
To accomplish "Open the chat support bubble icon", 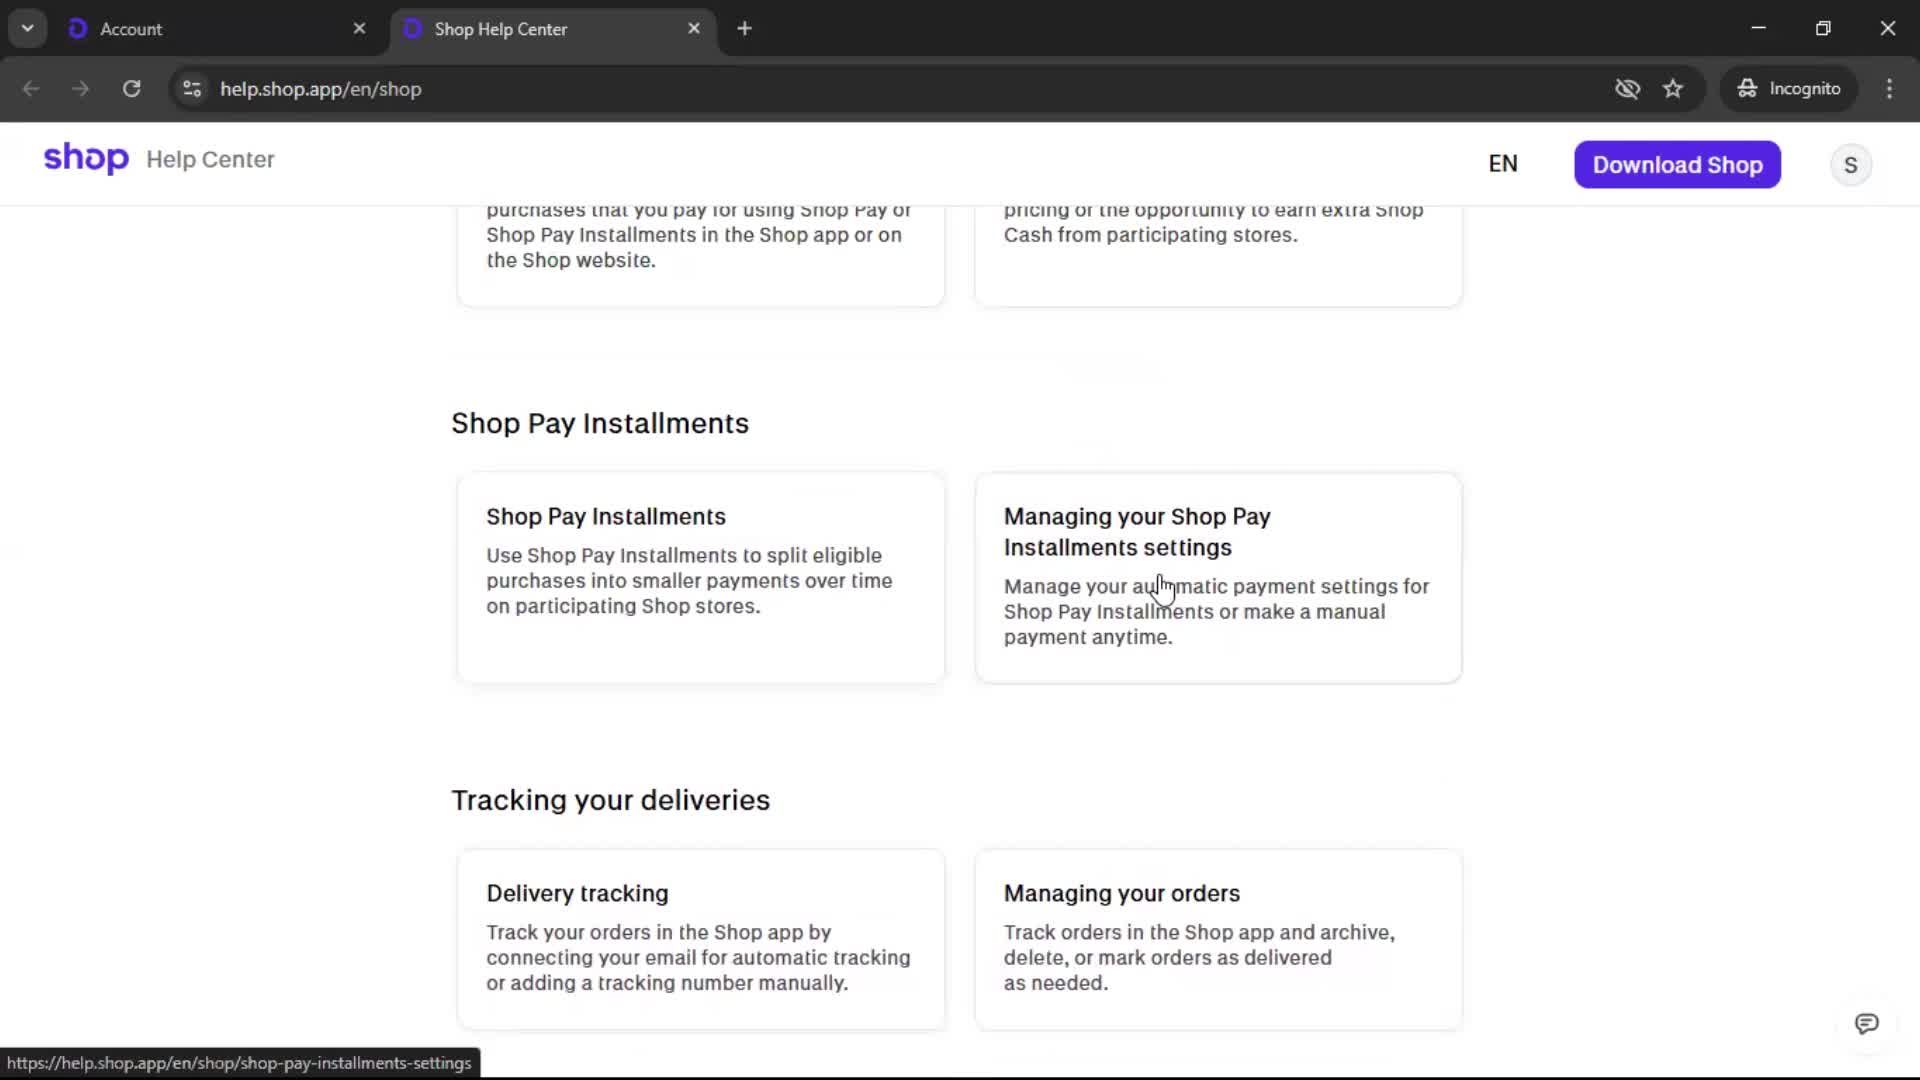I will coord(1866,1024).
